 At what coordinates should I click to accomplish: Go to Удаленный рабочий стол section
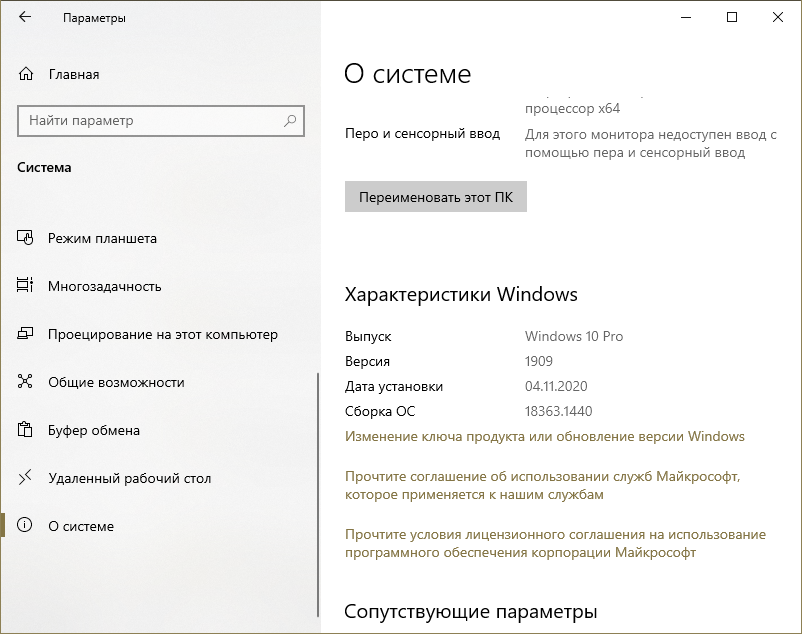pyautogui.click(x=129, y=479)
